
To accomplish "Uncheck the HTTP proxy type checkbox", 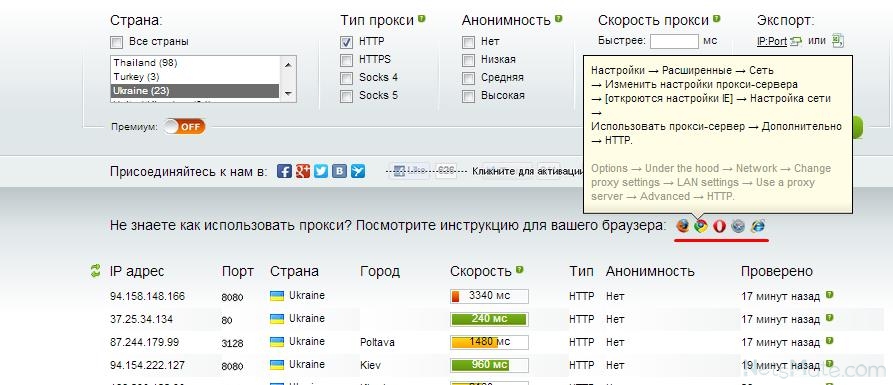I will (x=346, y=42).
